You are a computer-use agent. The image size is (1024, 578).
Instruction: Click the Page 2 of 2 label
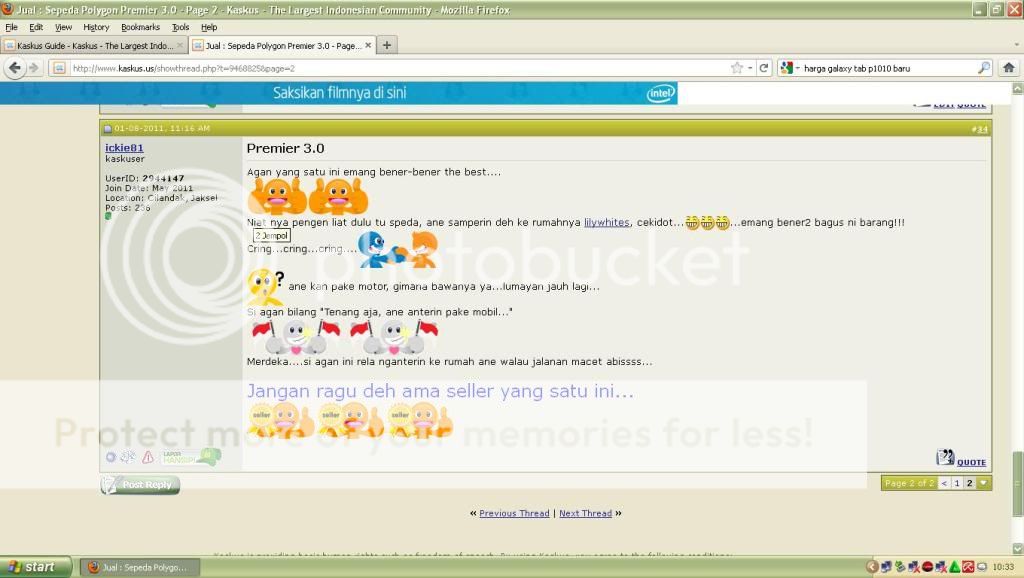pos(909,483)
